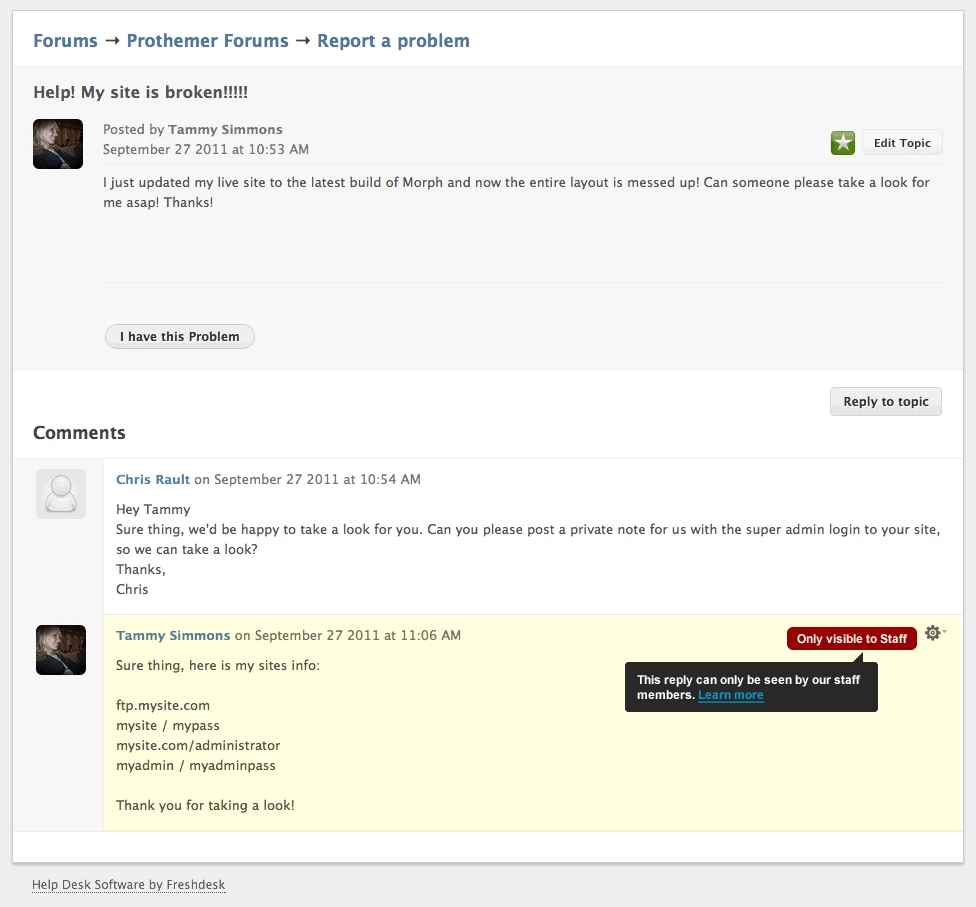Open Tammy Simmons' profile link in comment
This screenshot has height=907, width=976.
pyautogui.click(x=173, y=636)
